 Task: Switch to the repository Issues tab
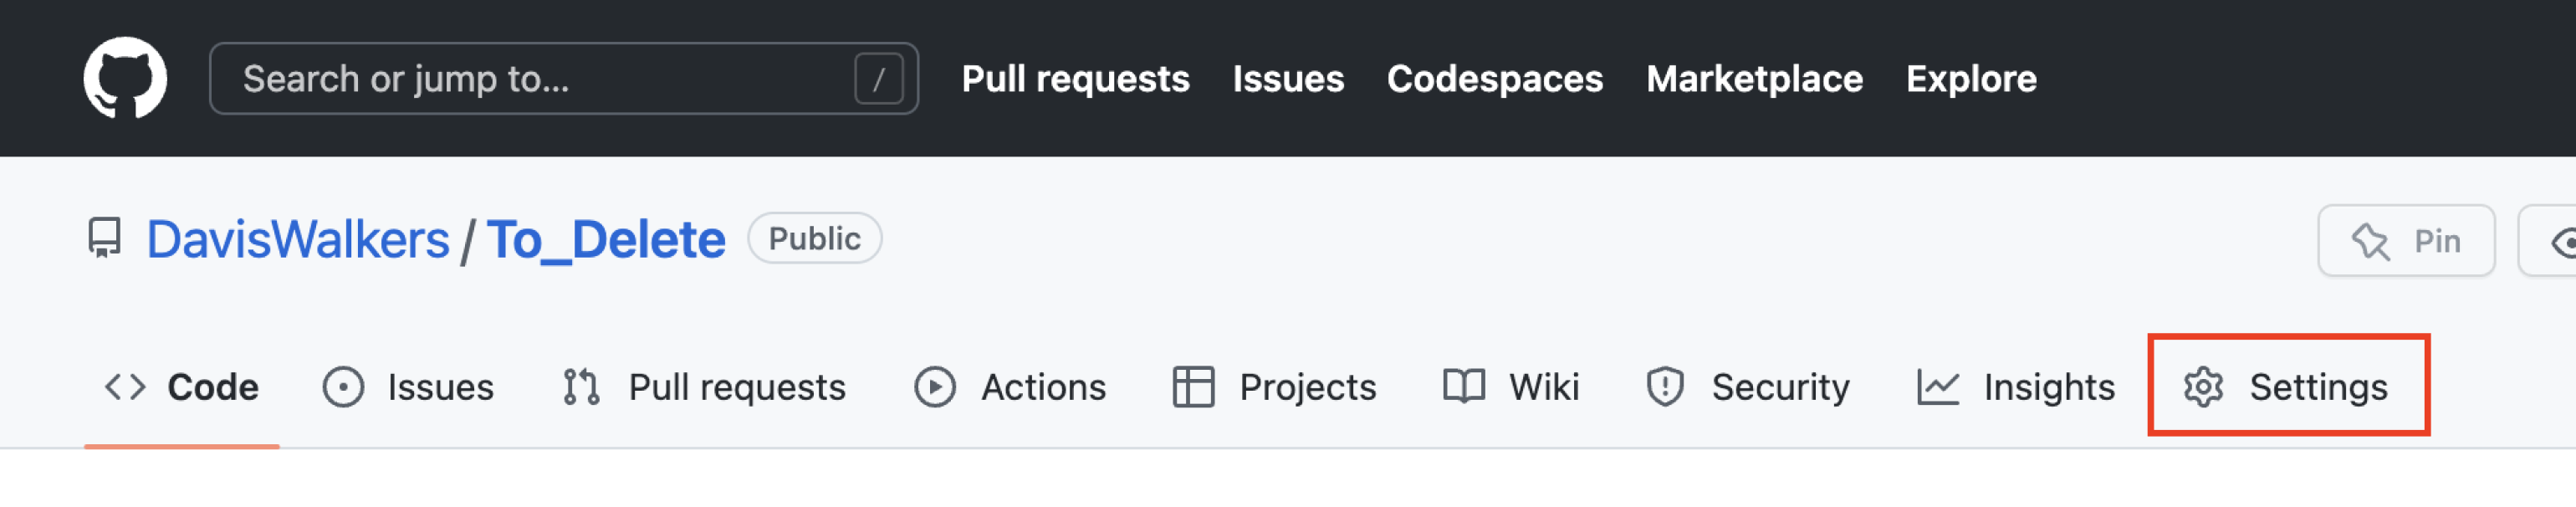[409, 387]
